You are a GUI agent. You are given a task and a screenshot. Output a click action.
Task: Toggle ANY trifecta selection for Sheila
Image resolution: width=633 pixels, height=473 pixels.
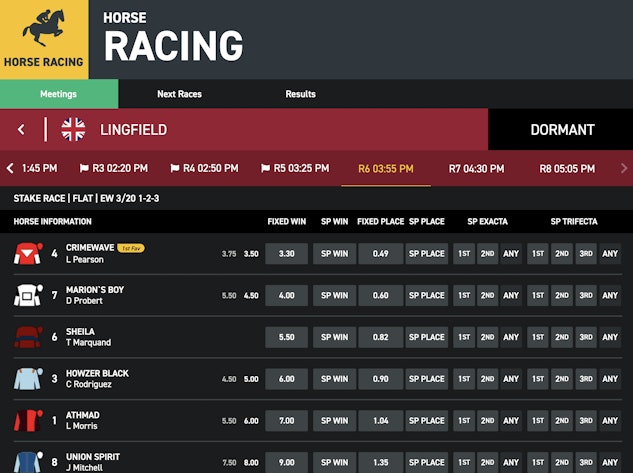[x=610, y=338]
